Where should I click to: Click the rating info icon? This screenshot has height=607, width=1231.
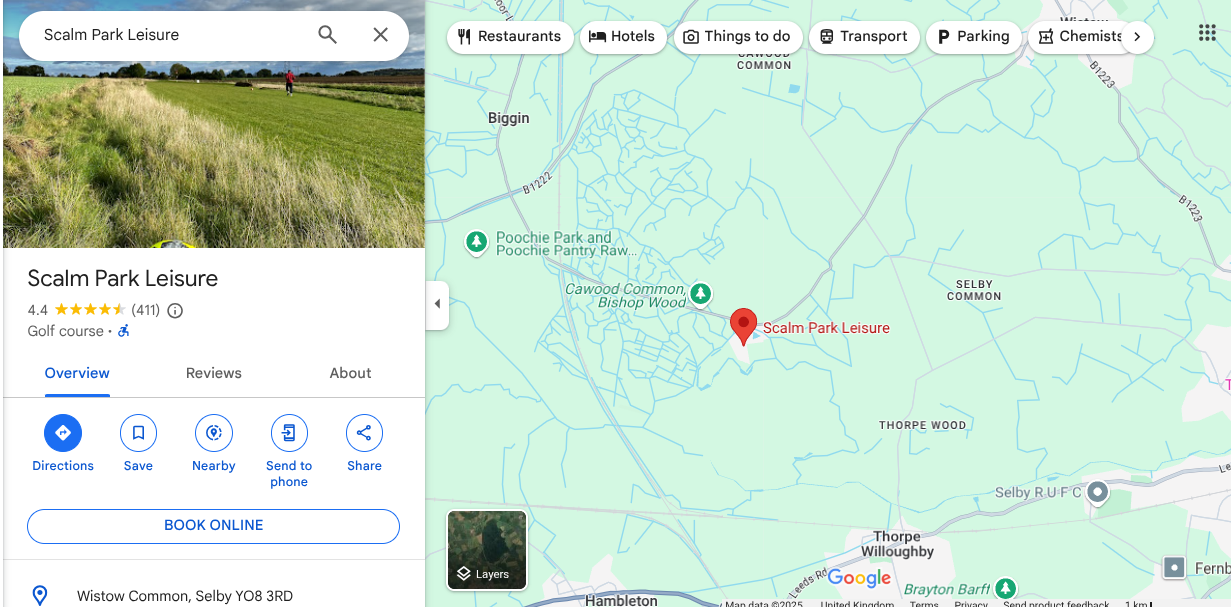[175, 310]
